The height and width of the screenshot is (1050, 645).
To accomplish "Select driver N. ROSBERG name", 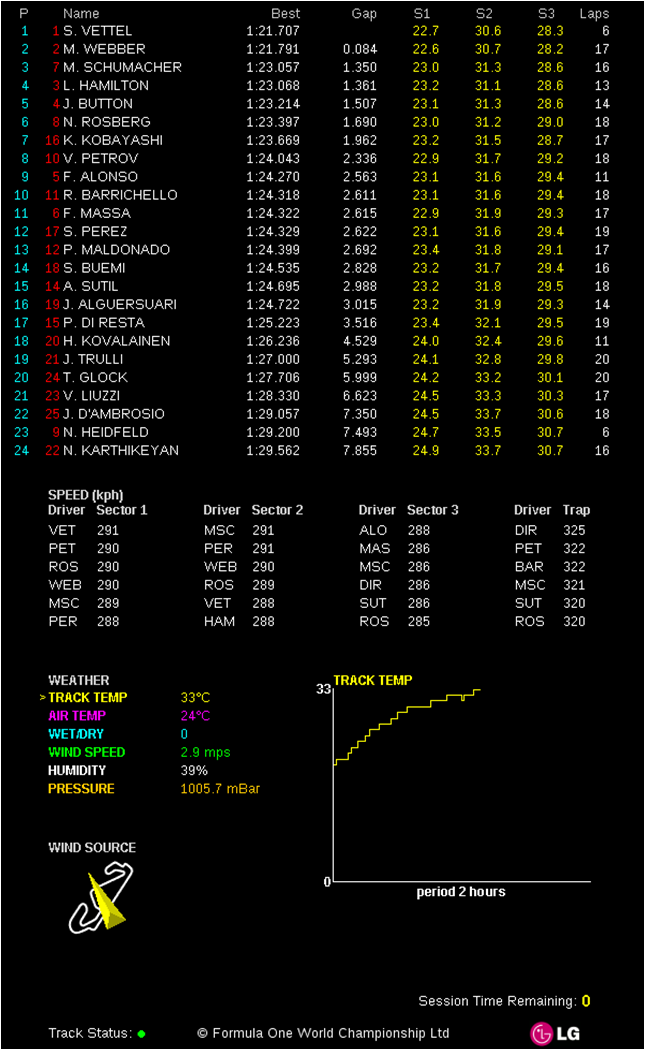I will pyautogui.click(x=107, y=122).
